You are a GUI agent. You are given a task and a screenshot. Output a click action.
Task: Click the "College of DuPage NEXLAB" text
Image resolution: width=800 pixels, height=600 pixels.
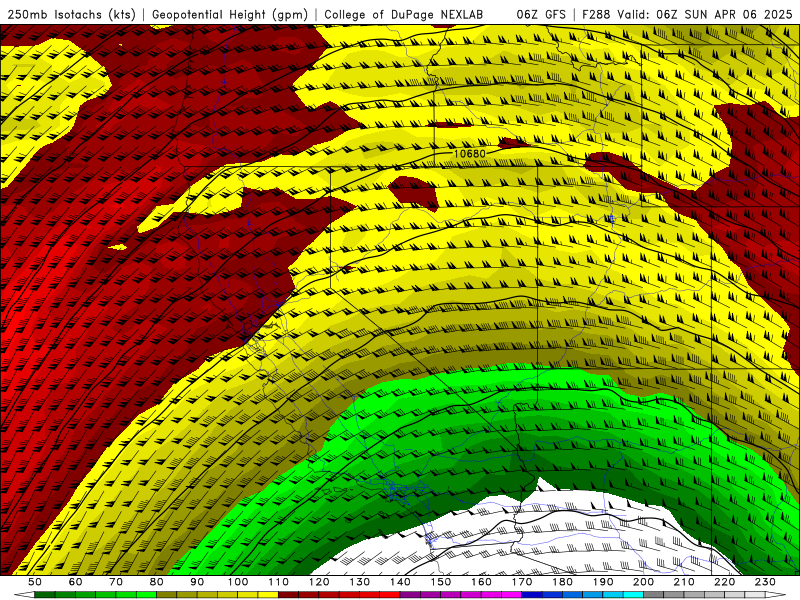[x=403, y=15]
